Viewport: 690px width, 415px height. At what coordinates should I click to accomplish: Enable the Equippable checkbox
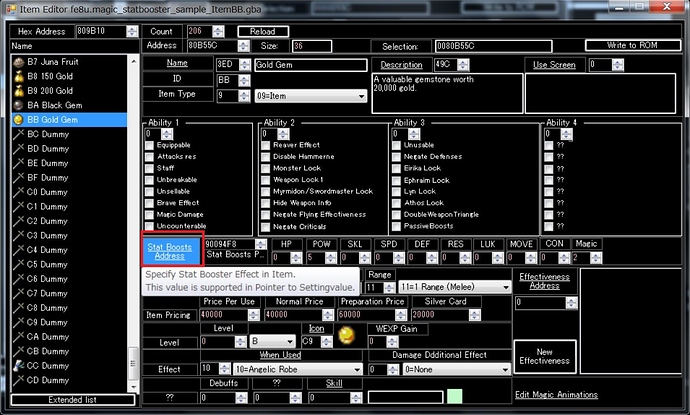(x=150, y=145)
